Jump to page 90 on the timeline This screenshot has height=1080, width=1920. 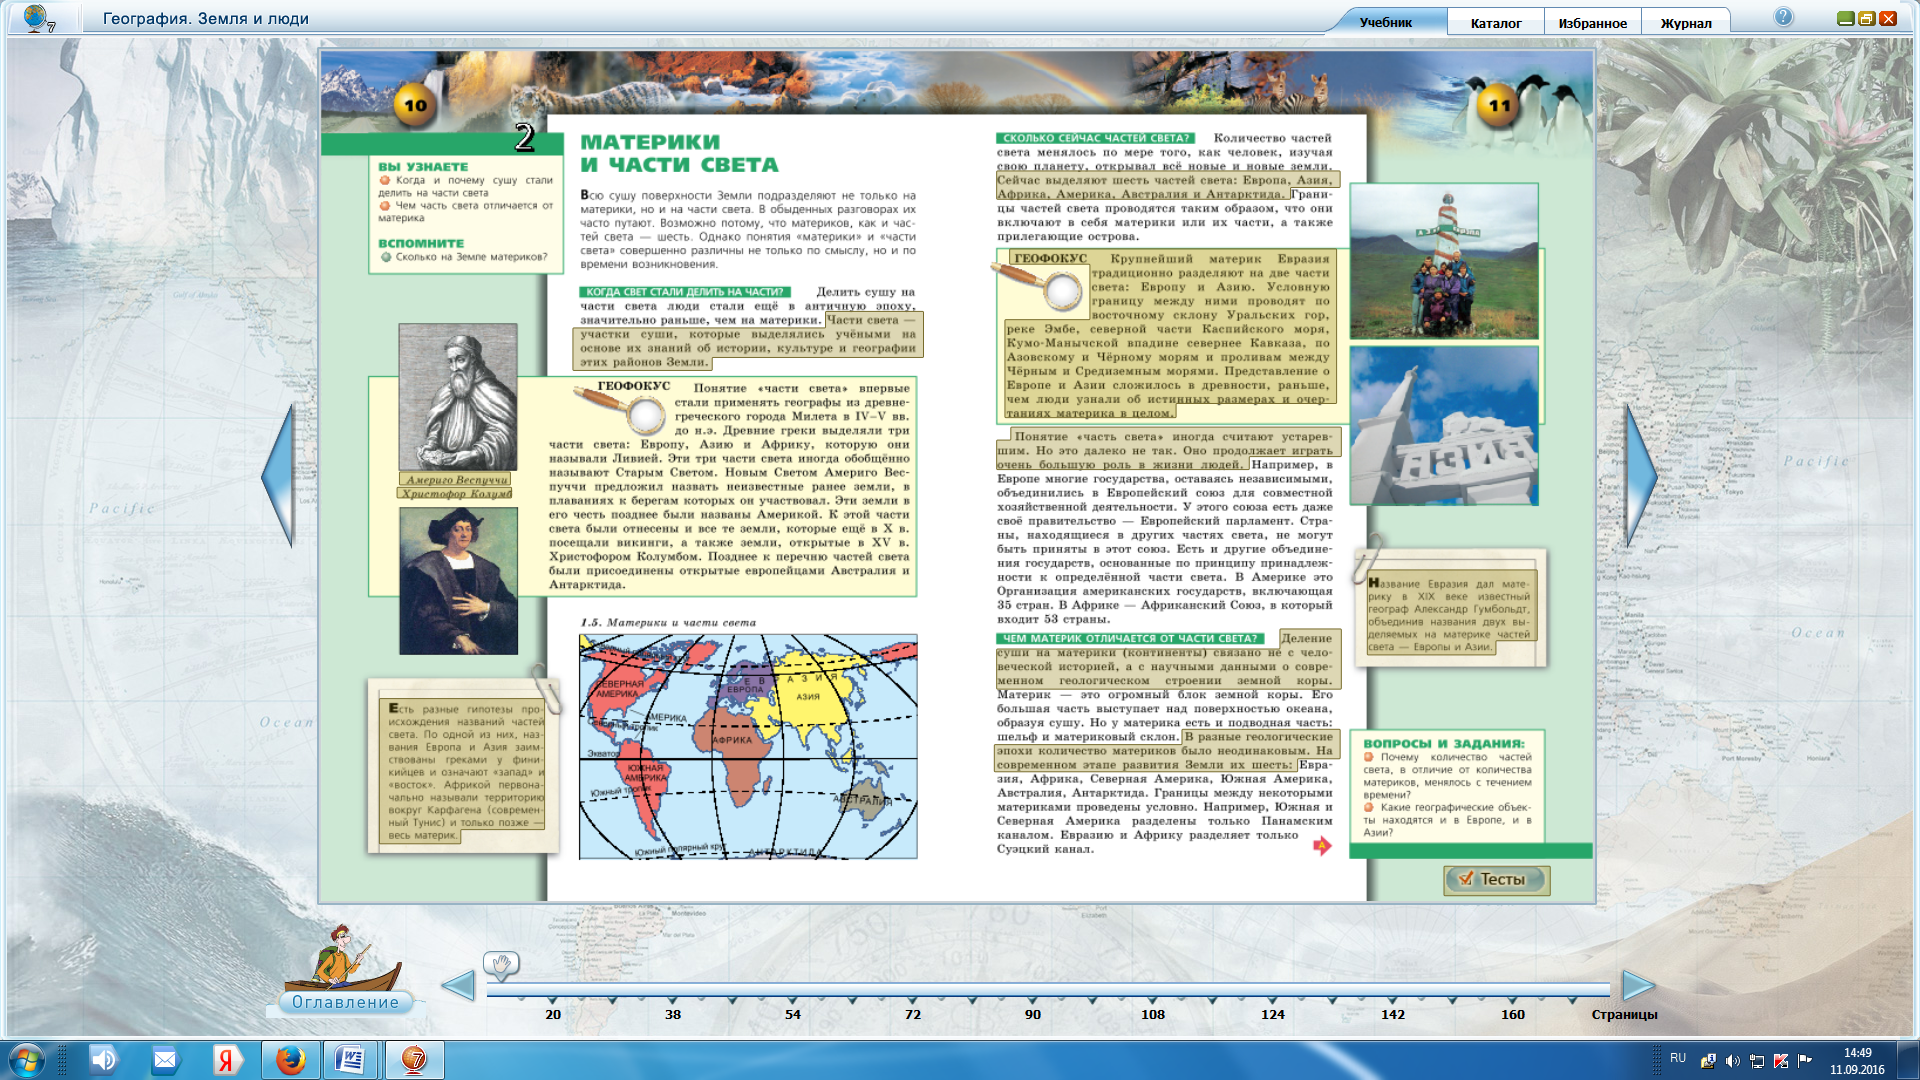1033,1014
